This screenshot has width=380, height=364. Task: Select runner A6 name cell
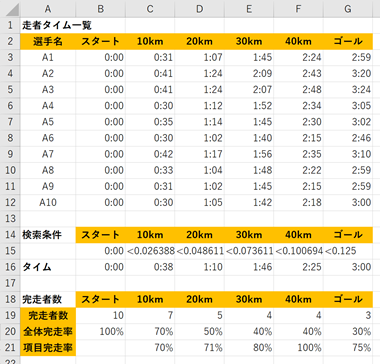(x=48, y=138)
